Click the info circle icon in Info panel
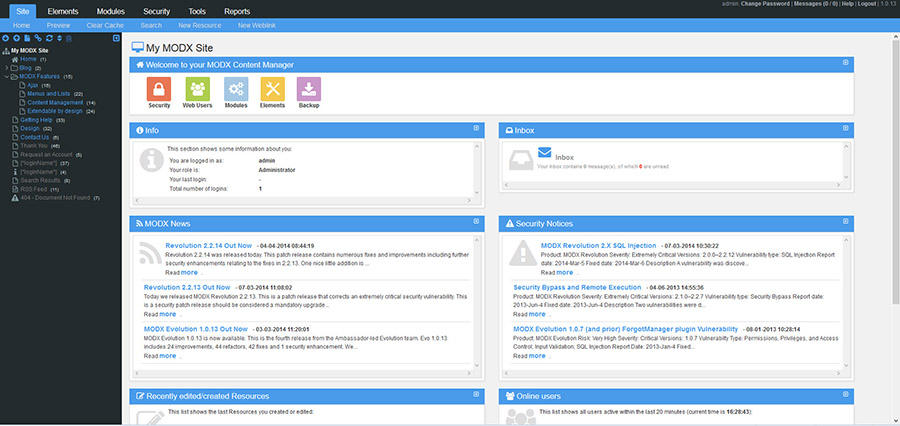 (x=152, y=160)
